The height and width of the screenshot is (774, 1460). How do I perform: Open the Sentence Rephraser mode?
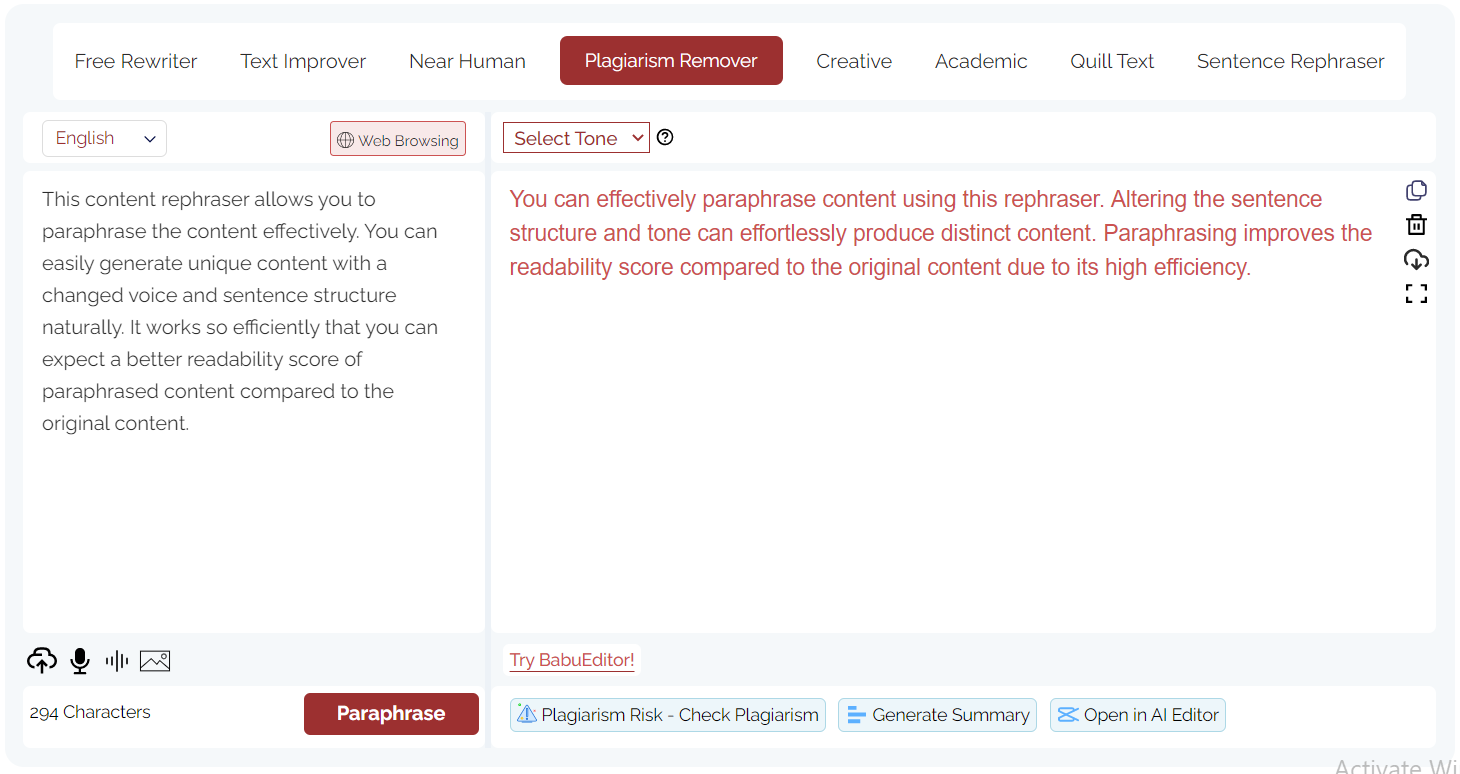(x=1290, y=61)
